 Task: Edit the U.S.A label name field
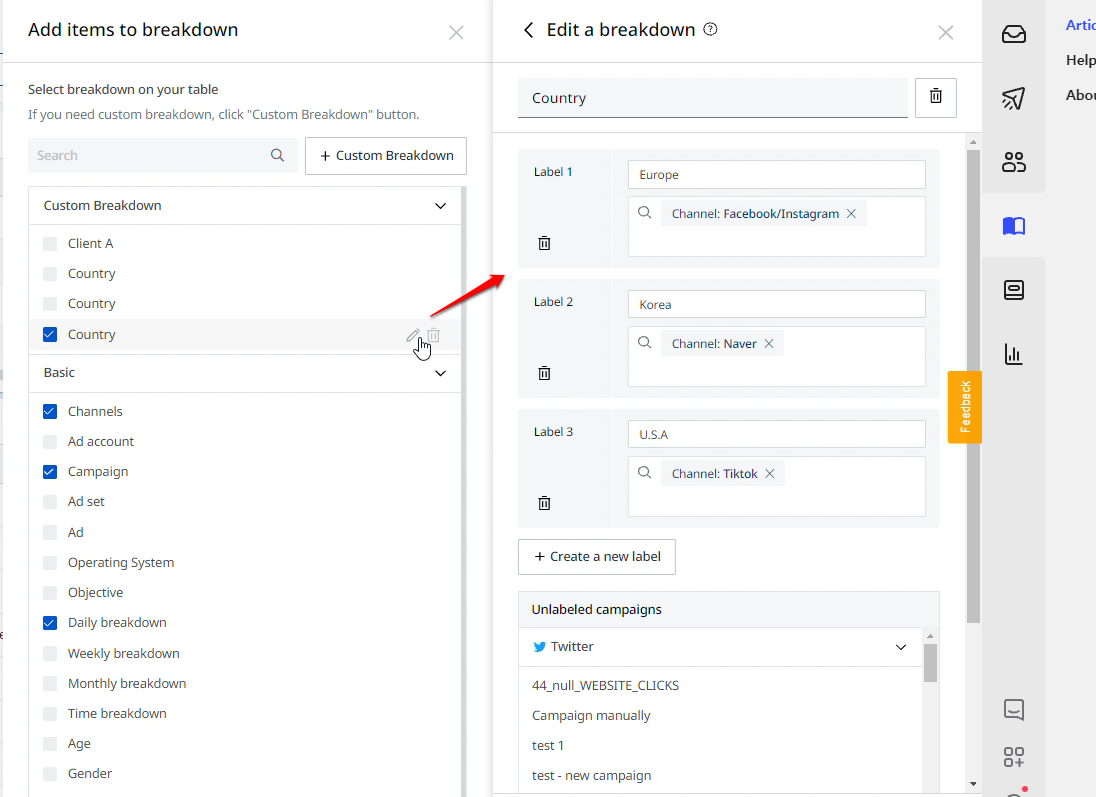click(777, 435)
